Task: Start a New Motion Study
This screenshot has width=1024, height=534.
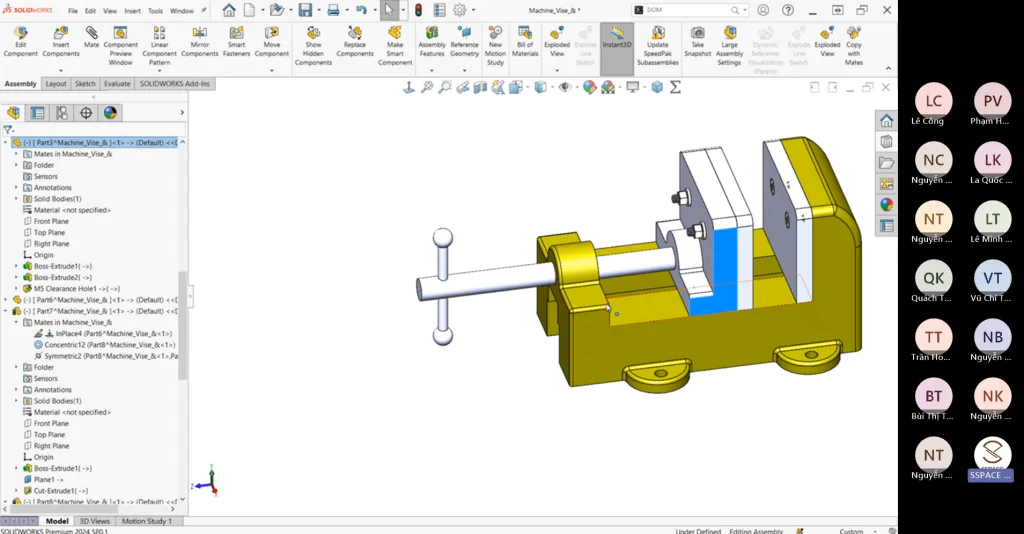Action: point(495,46)
